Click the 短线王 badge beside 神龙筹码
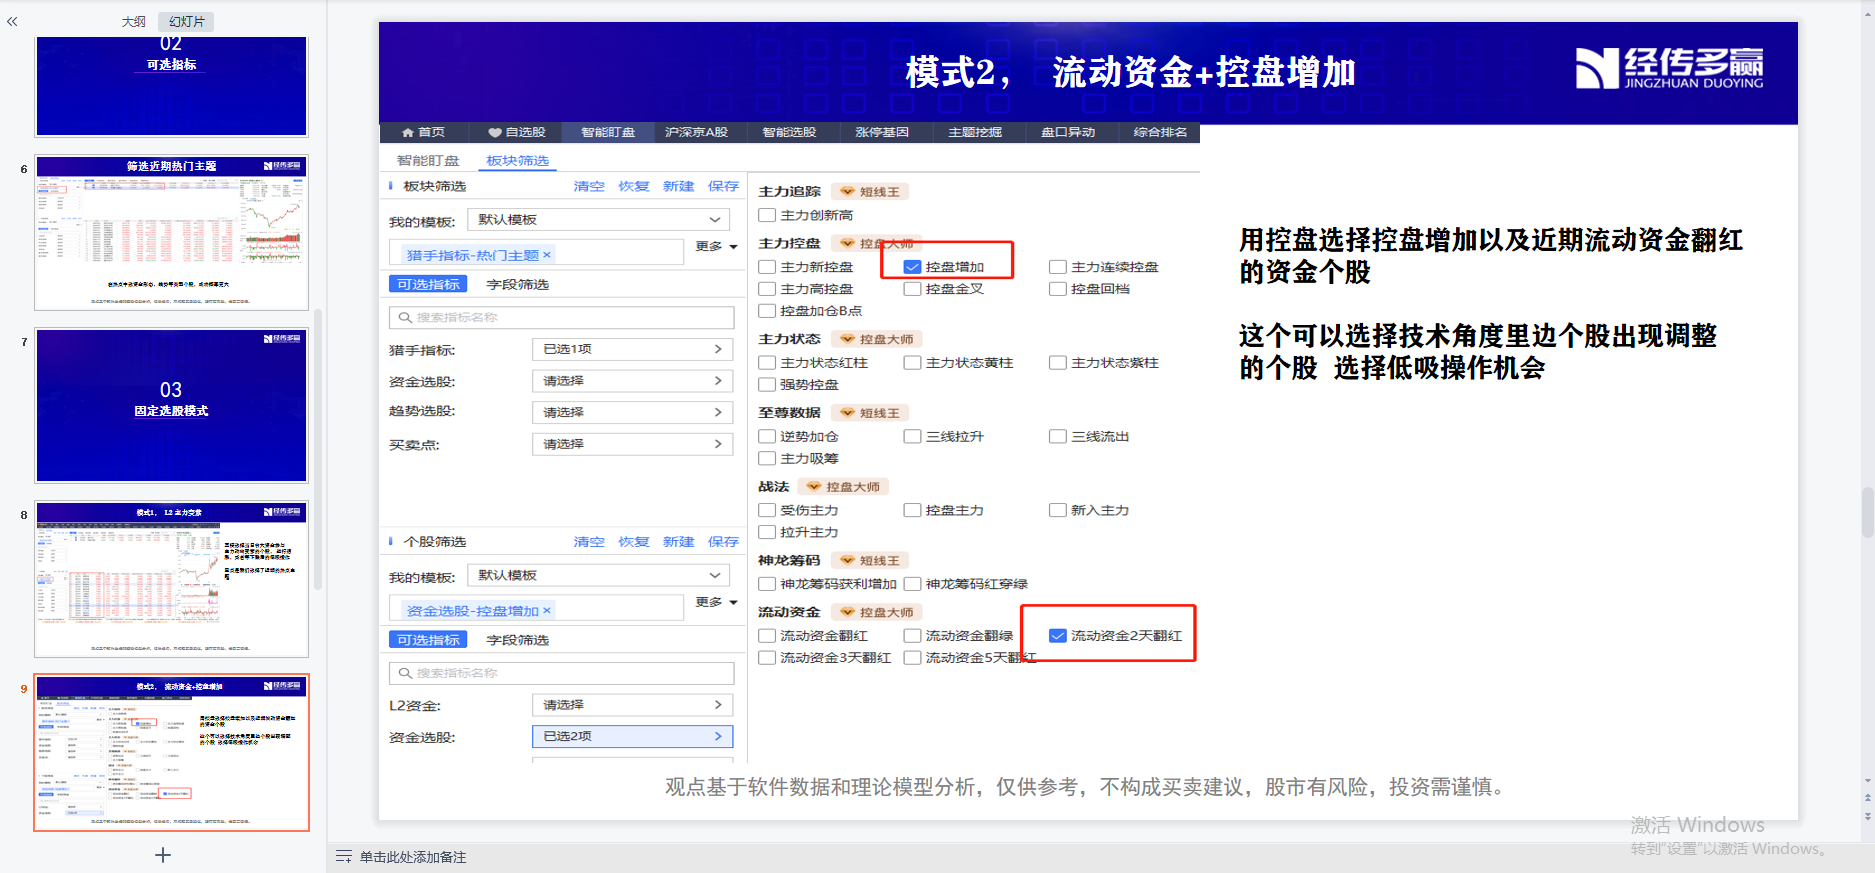 tap(870, 561)
